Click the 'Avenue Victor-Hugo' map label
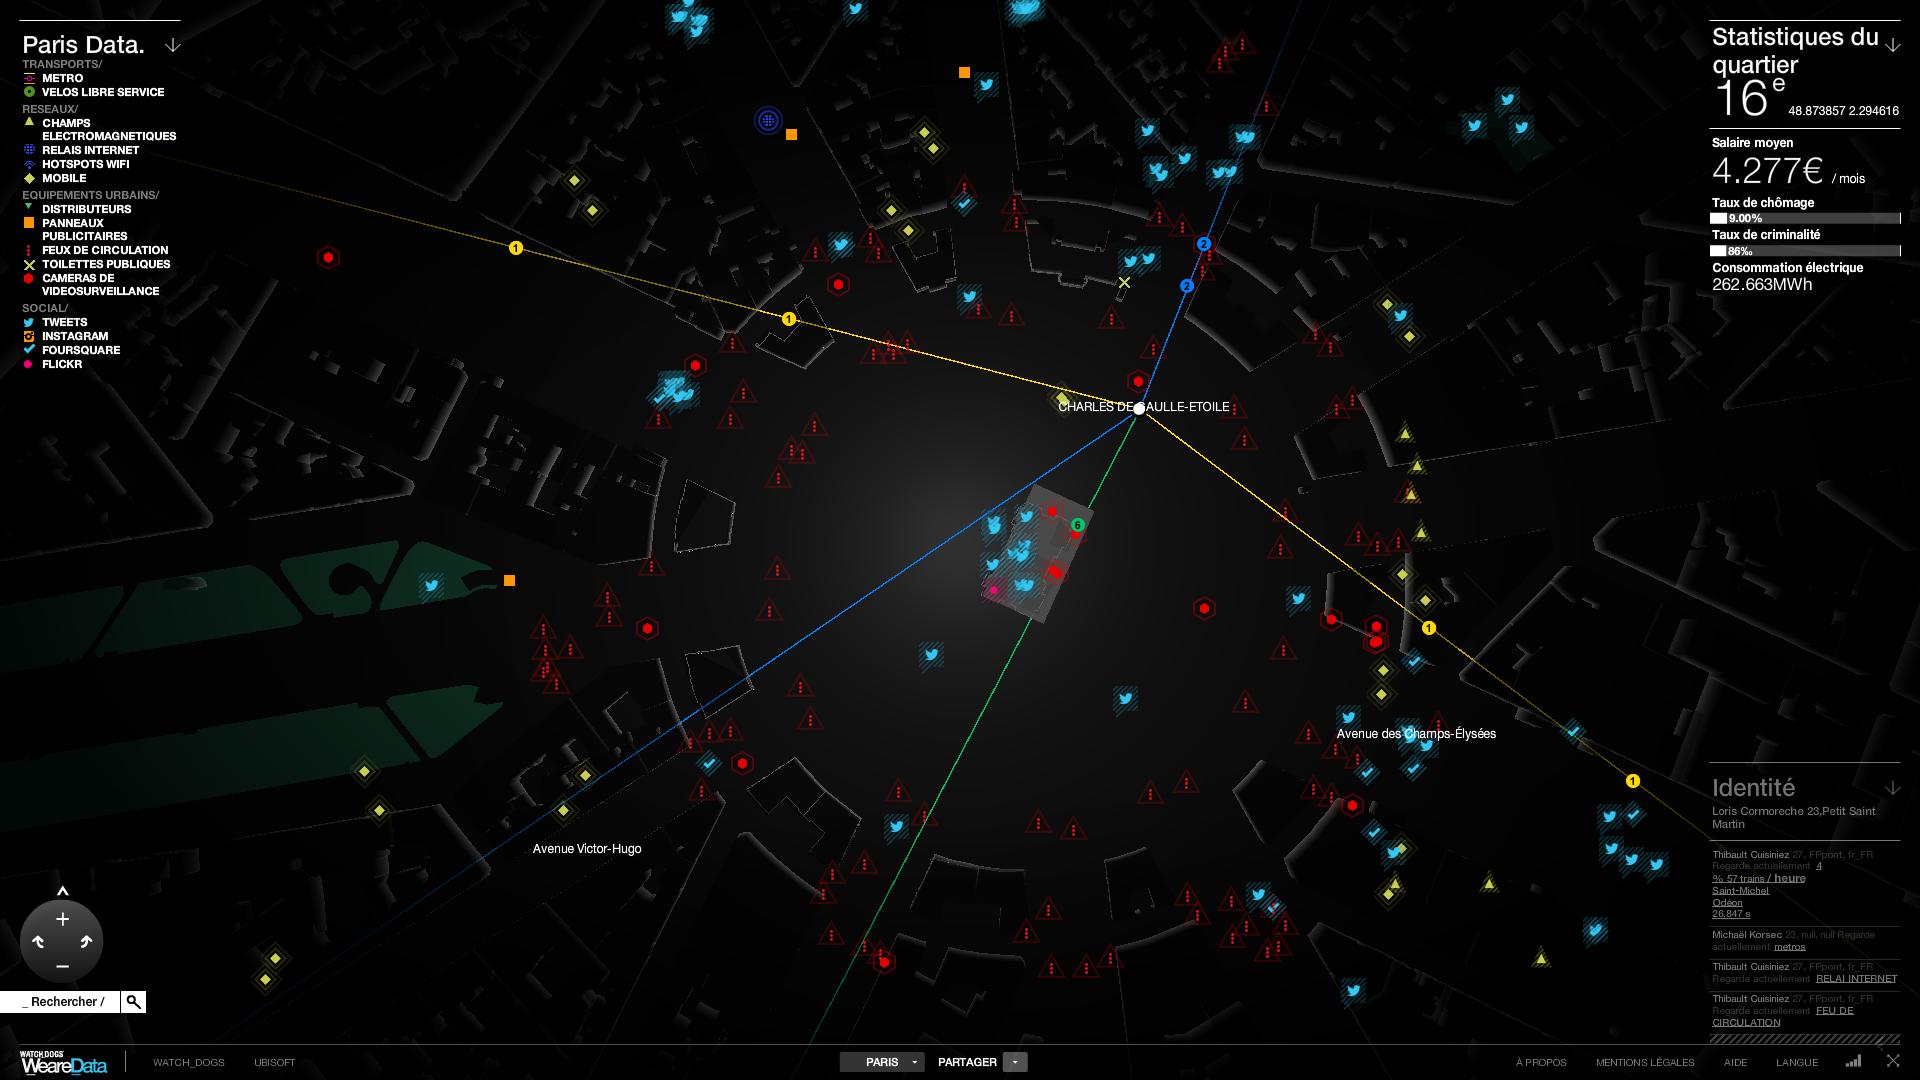 (587, 848)
